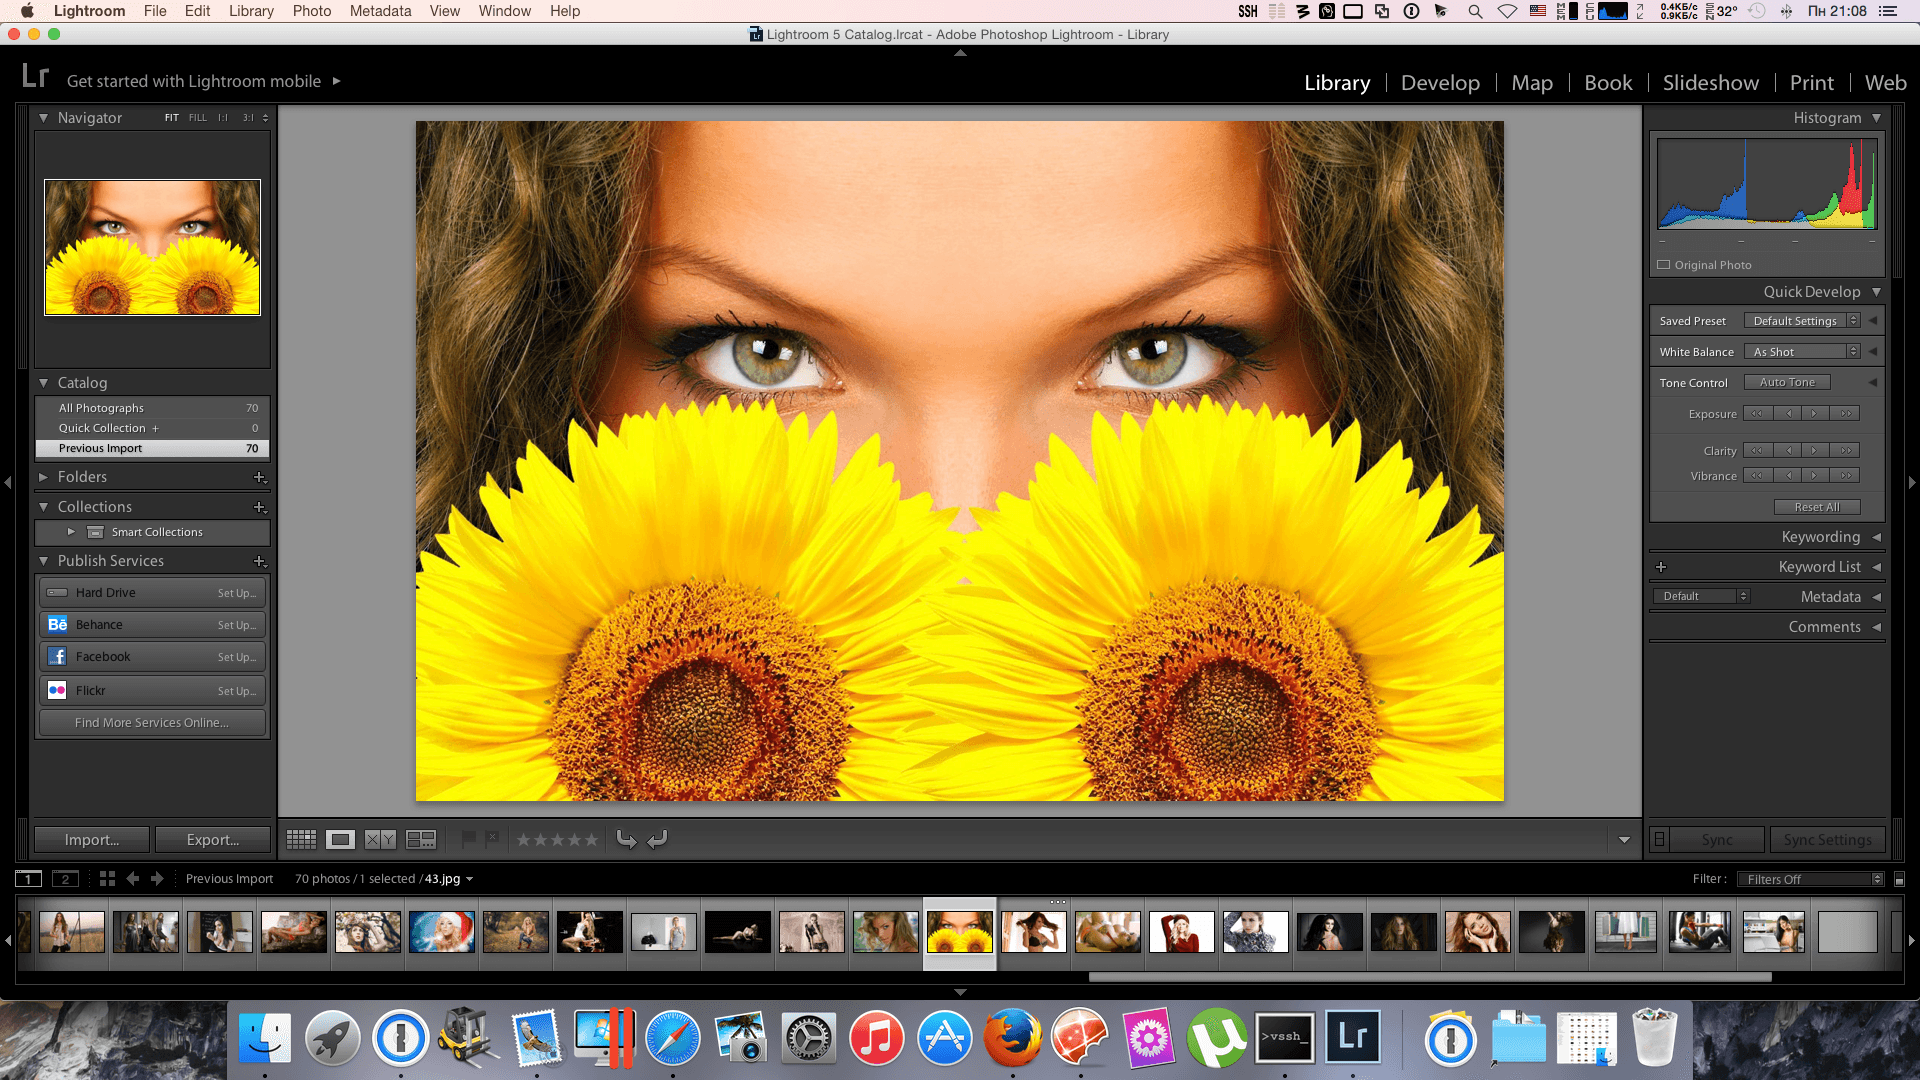Toggle Original Photo checkbox
Screen dimensions: 1920x1080
[x=1664, y=264]
